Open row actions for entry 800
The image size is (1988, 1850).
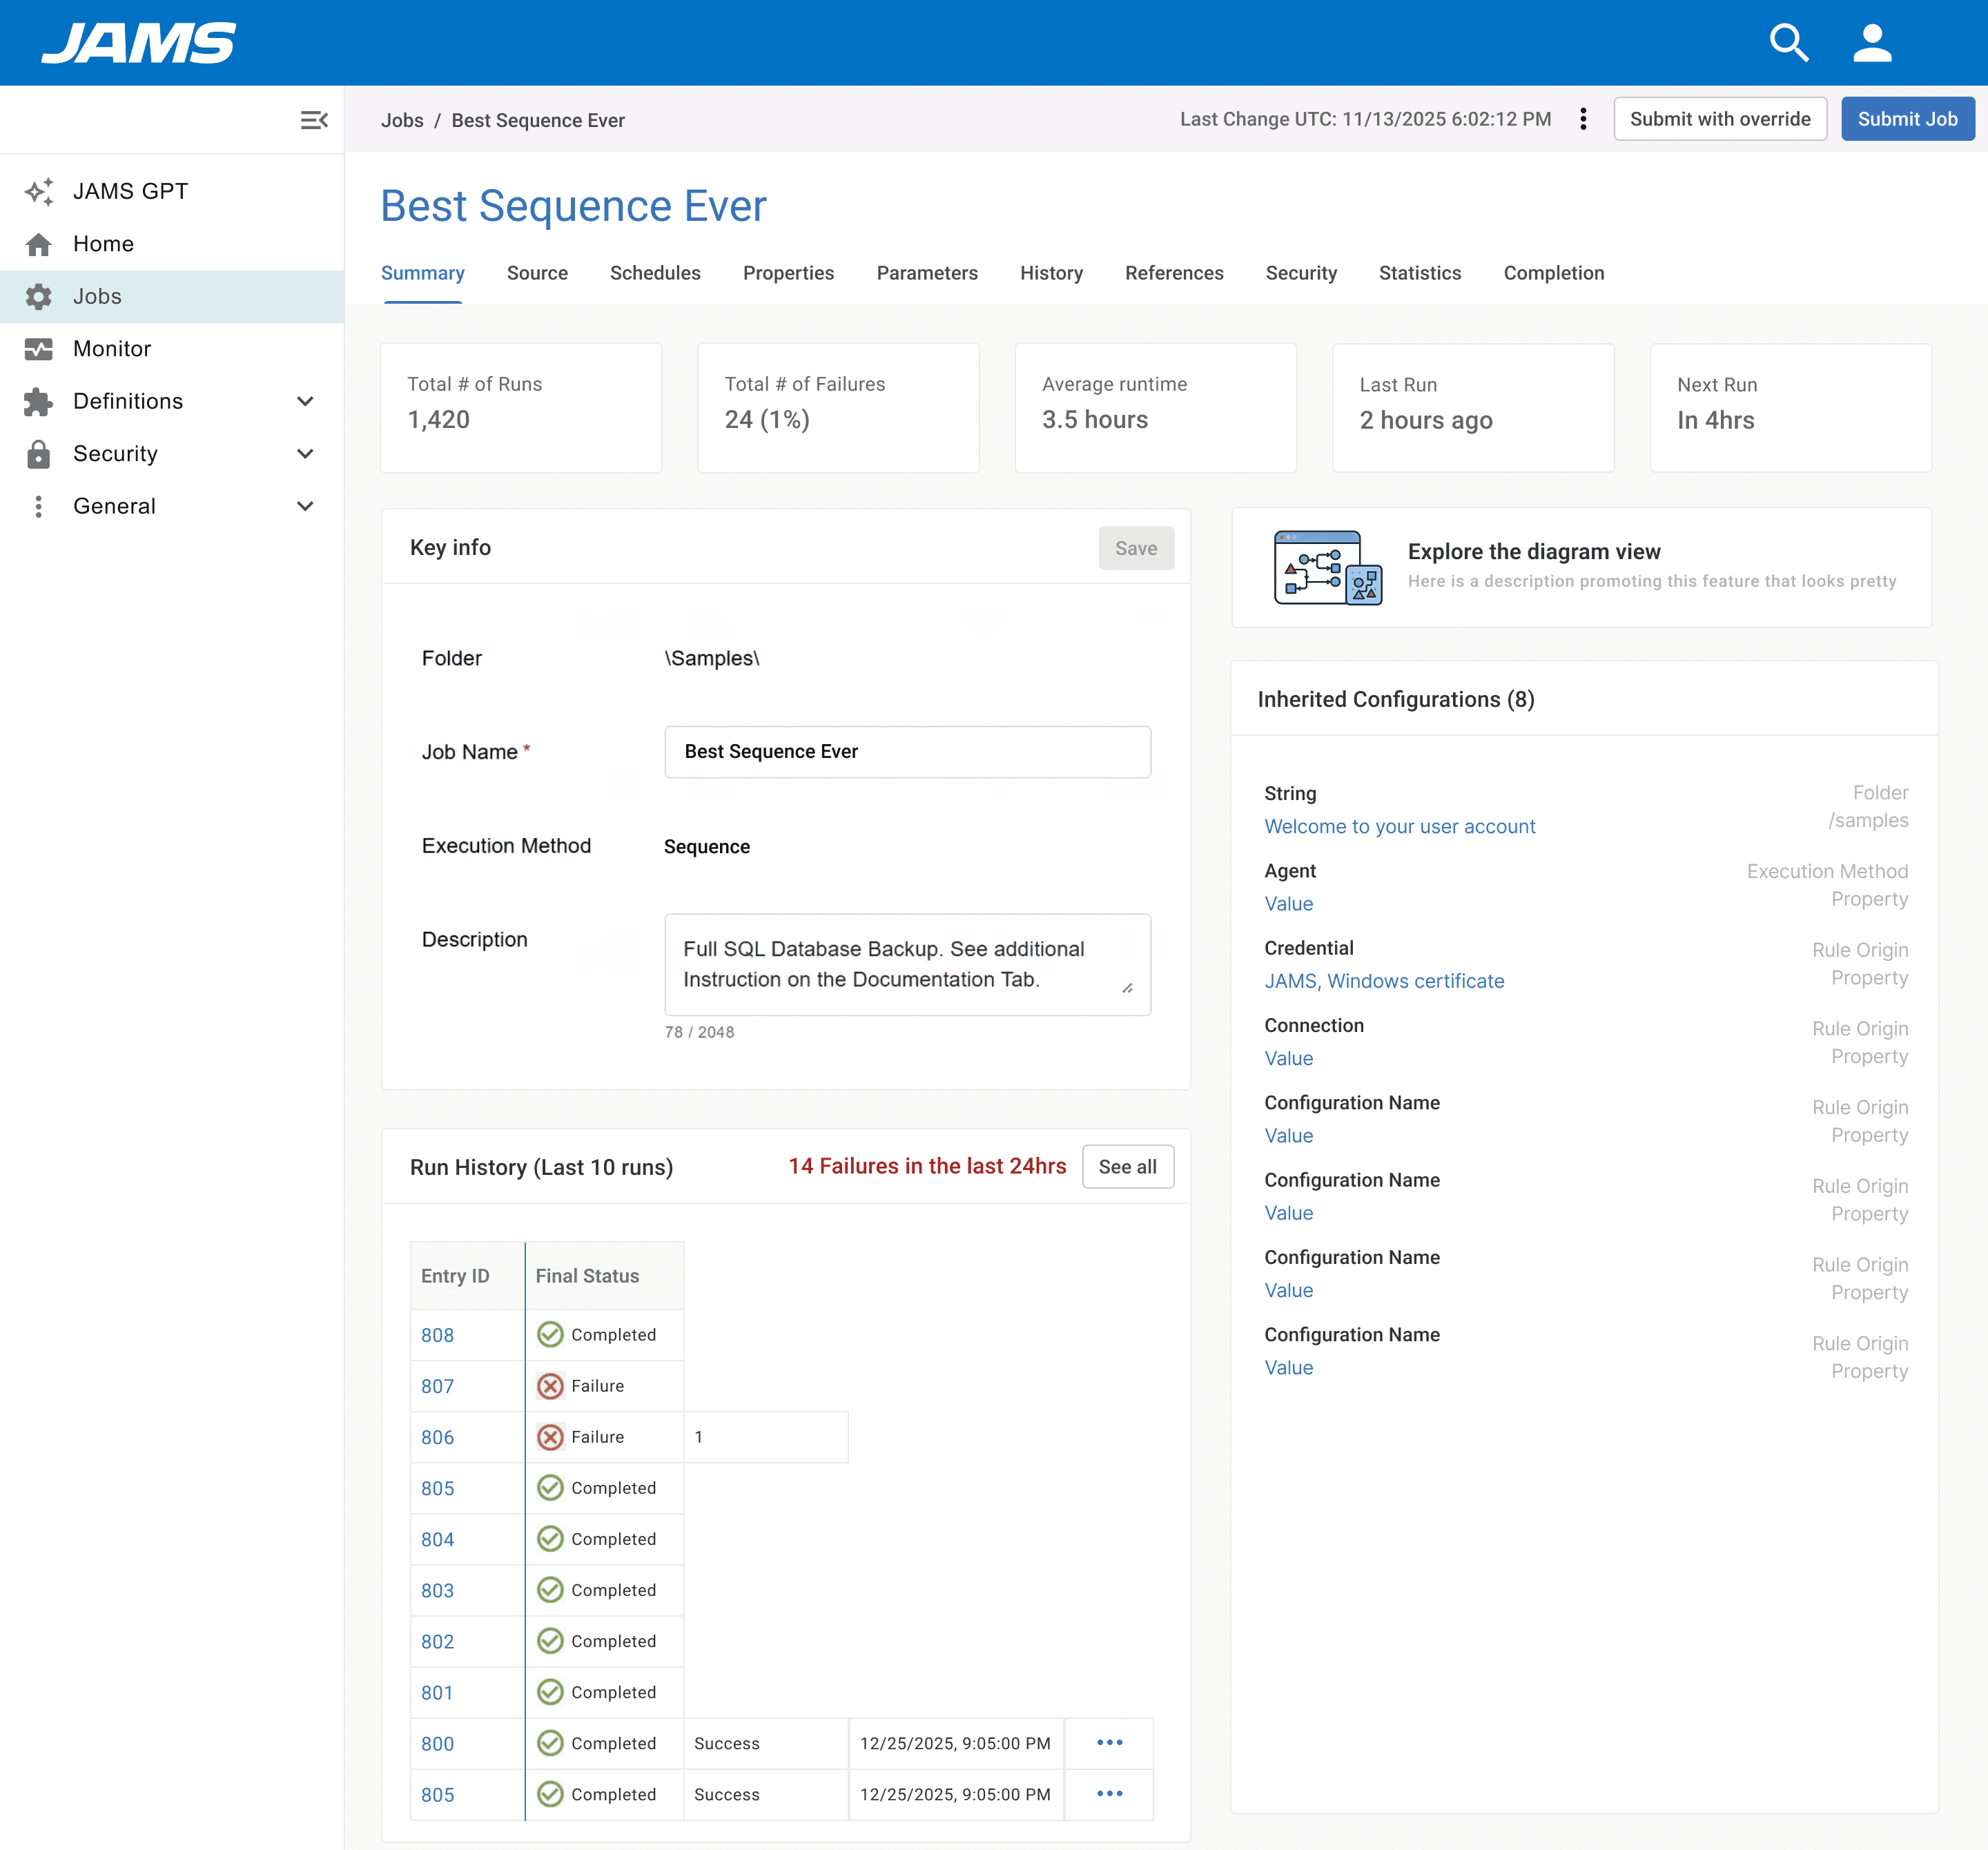coord(1109,1742)
